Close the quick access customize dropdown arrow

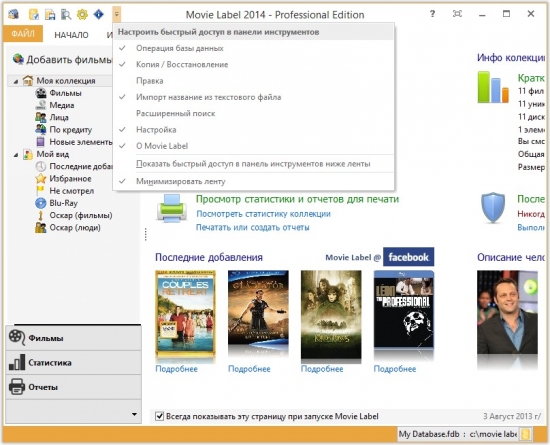[x=117, y=14]
